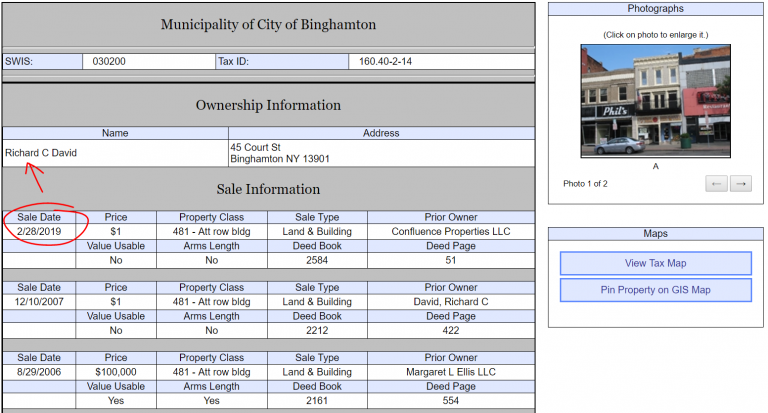Viewport: 768px width, 413px height.
Task: Click the Photo 1 of 2 label
Action: (x=585, y=184)
